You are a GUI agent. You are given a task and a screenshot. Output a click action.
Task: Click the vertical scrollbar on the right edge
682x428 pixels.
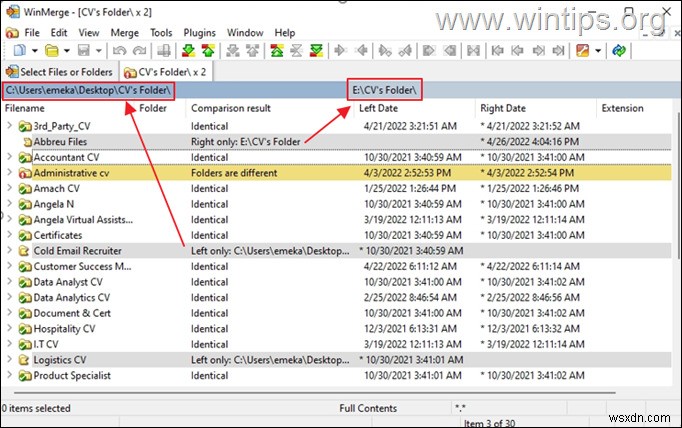678,187
